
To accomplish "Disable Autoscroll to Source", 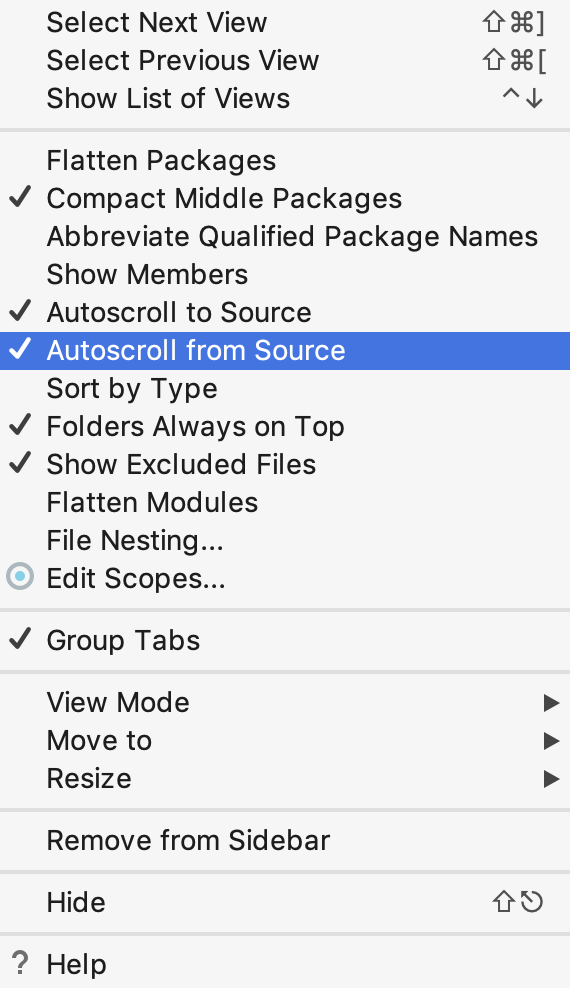I will pyautogui.click(x=285, y=313).
